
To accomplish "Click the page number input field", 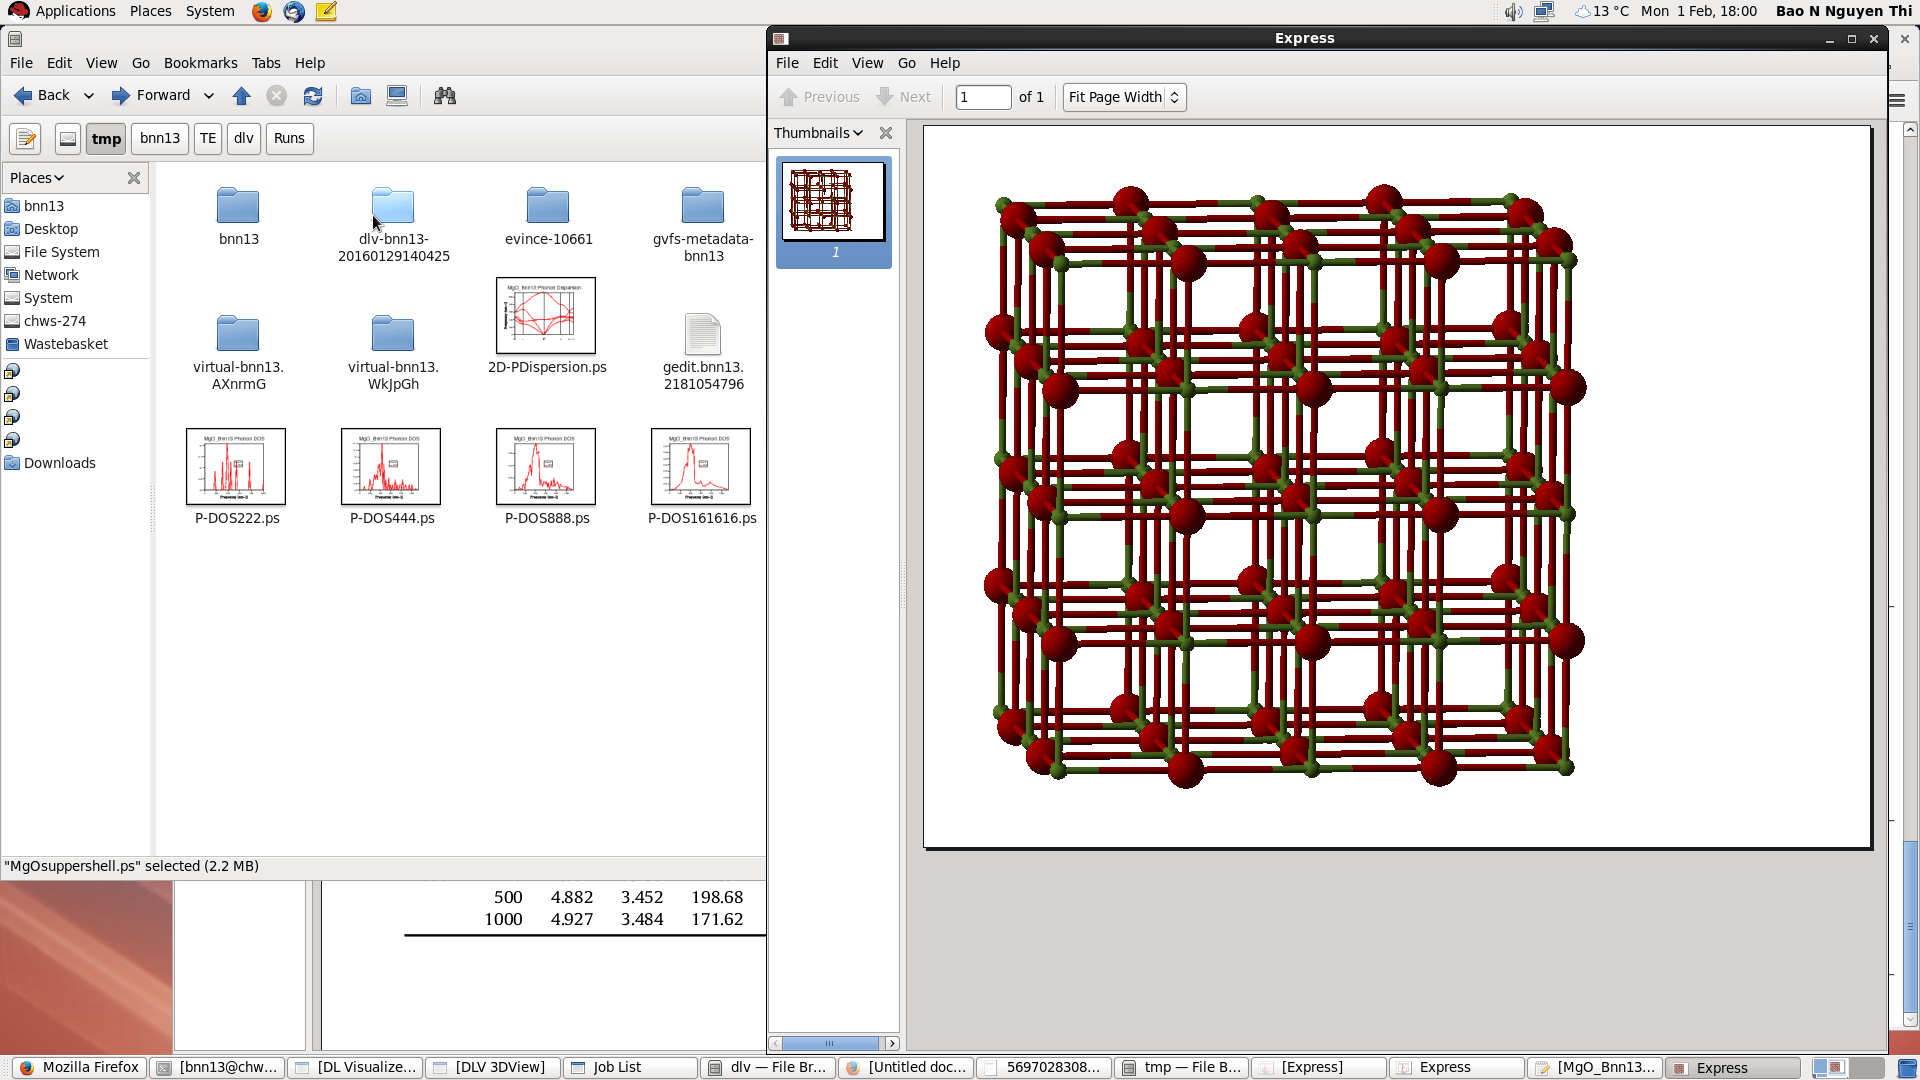I will pyautogui.click(x=983, y=97).
